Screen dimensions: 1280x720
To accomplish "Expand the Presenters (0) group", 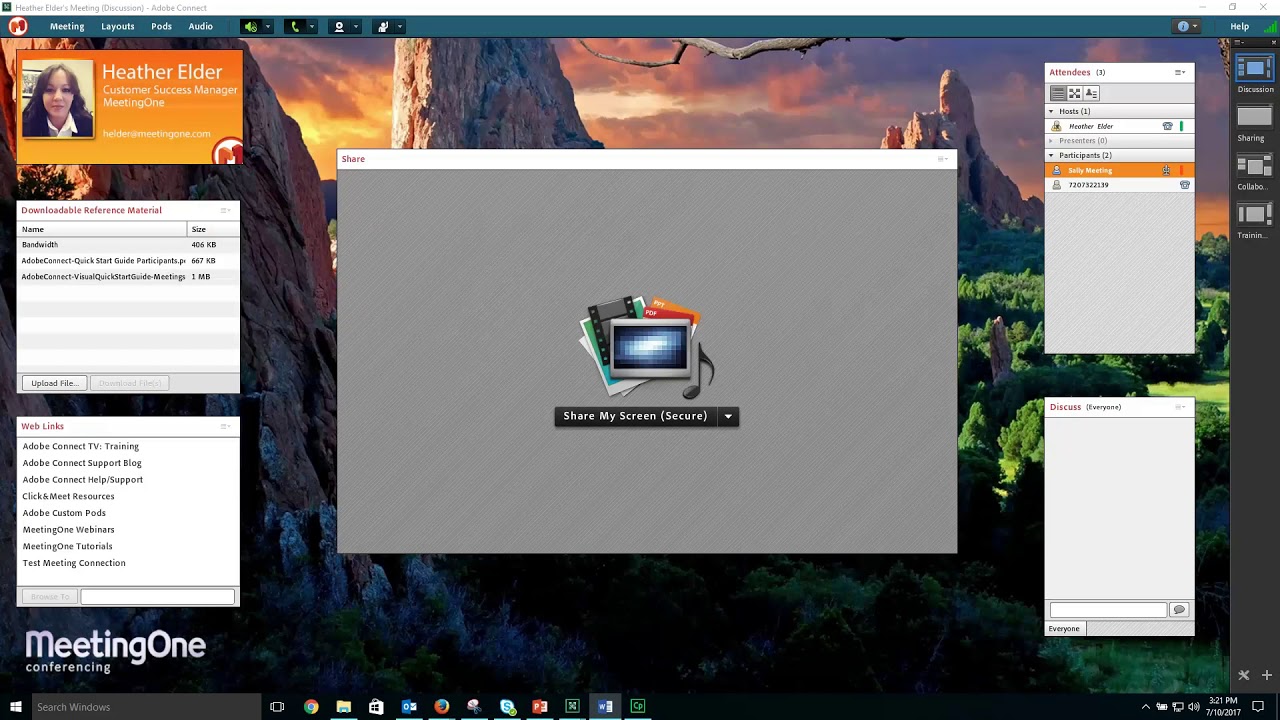I will (x=1051, y=141).
